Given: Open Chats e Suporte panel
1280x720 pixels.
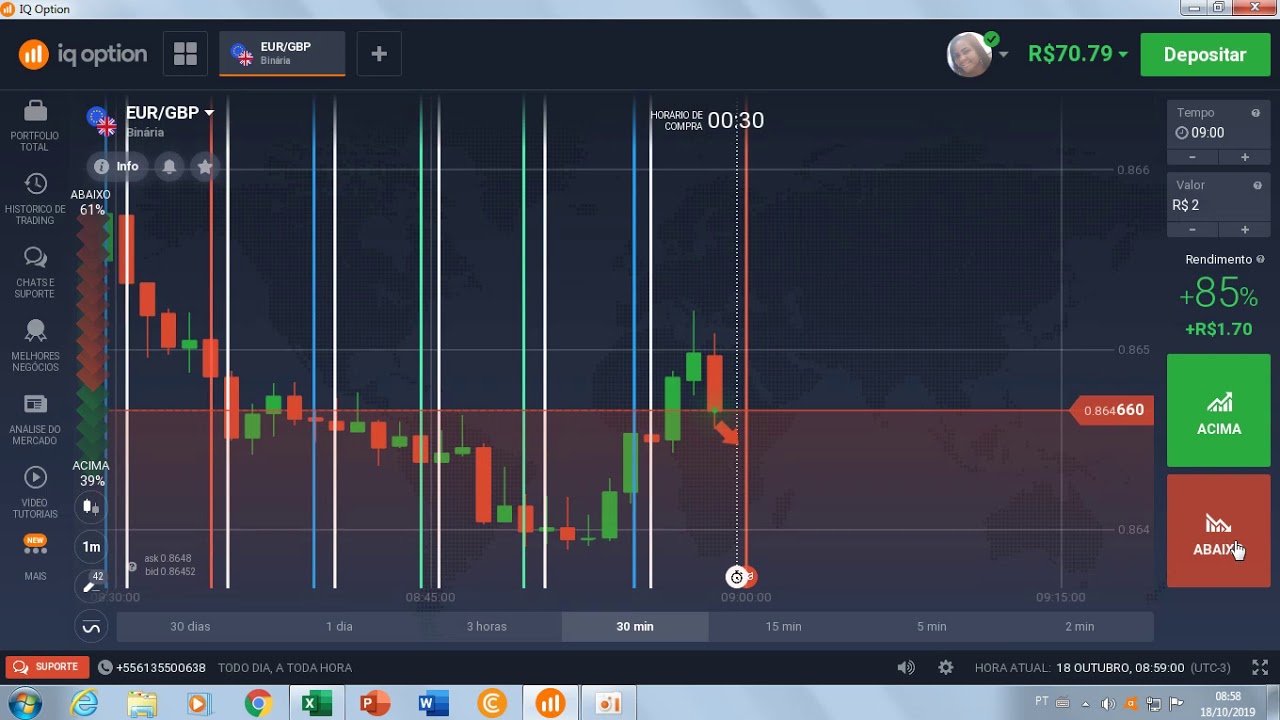Looking at the screenshot, I should coord(35,272).
